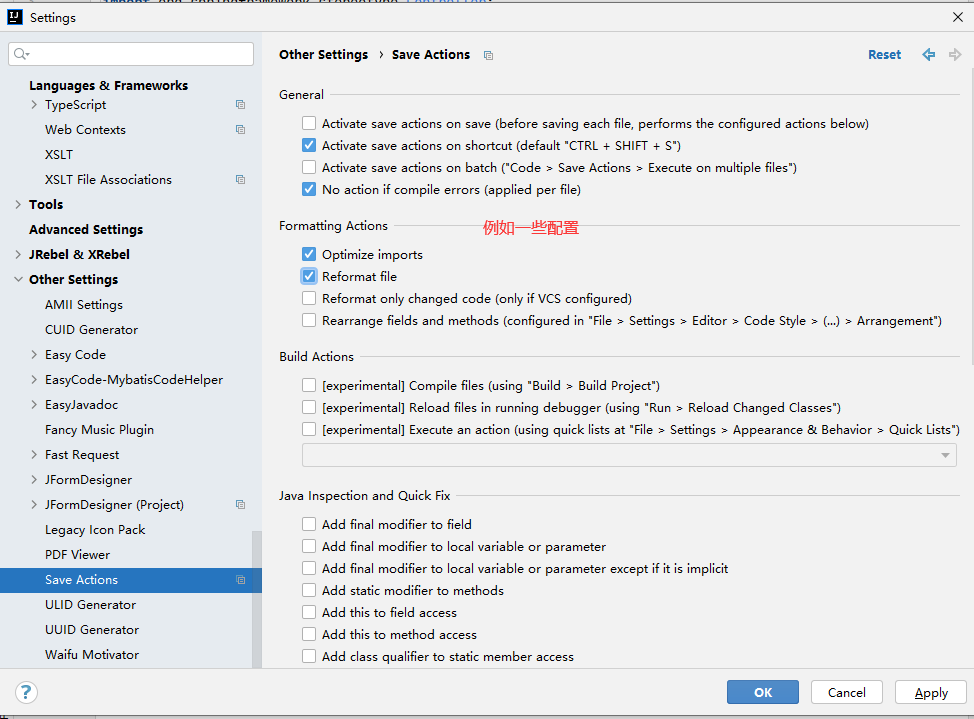Screen dimensions: 974x719
Task: Collapse the Other Settings section
Action: (18, 280)
